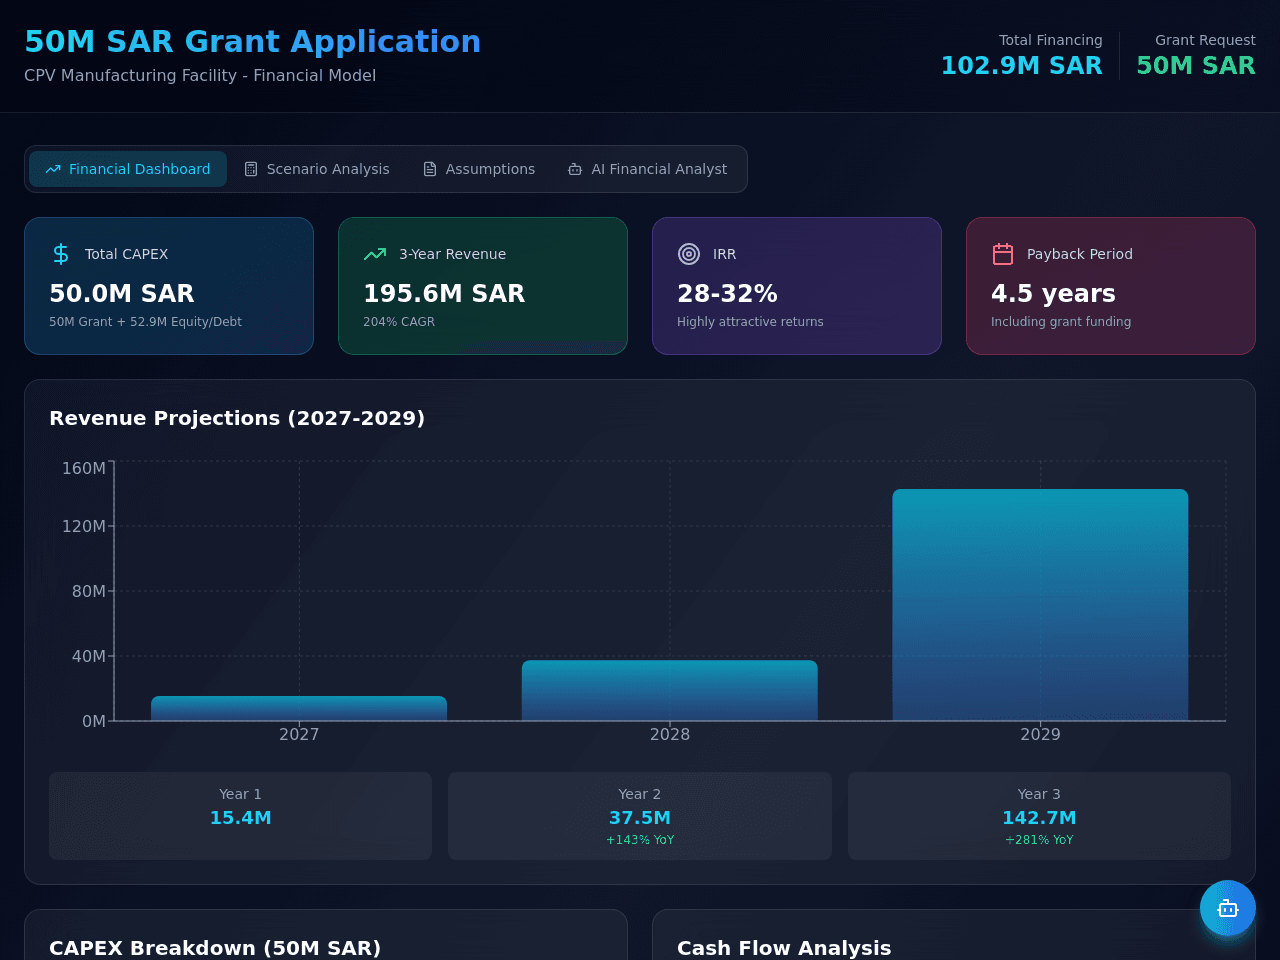
Task: Click the robot icon beside AI Financial Analyst
Action: pos(575,169)
